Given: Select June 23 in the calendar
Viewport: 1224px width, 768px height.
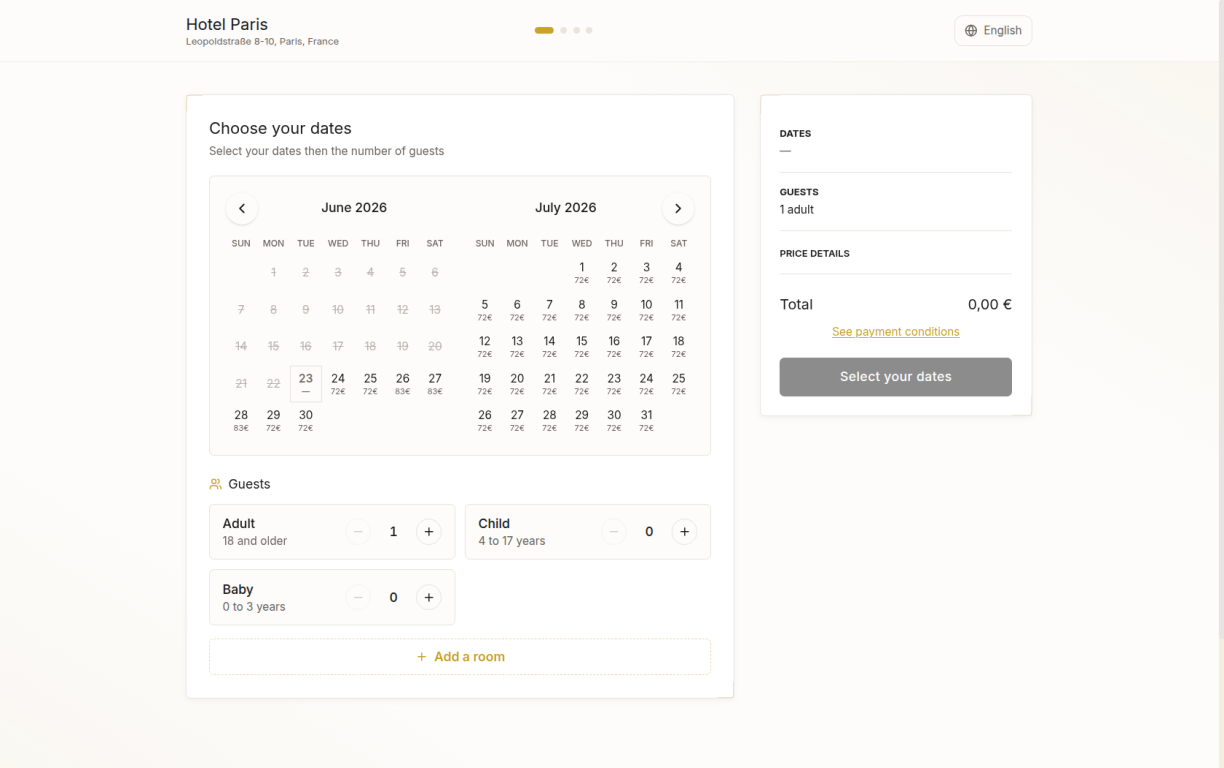Looking at the screenshot, I should [306, 384].
